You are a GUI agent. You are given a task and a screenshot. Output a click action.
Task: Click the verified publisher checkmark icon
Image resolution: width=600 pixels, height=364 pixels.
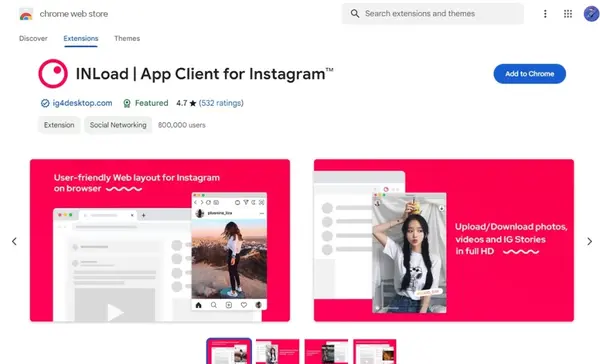coord(45,103)
